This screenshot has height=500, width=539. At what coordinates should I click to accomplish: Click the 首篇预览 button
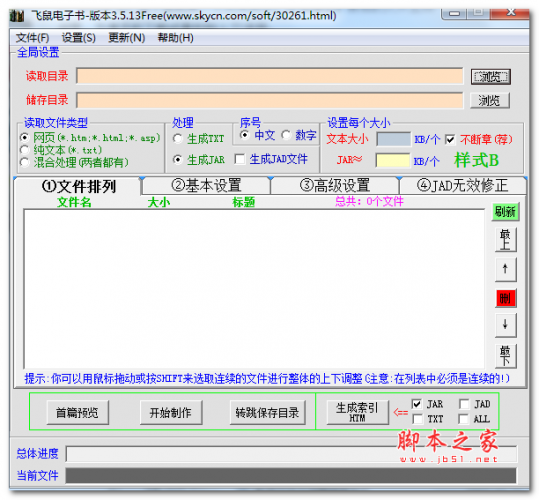click(x=77, y=412)
